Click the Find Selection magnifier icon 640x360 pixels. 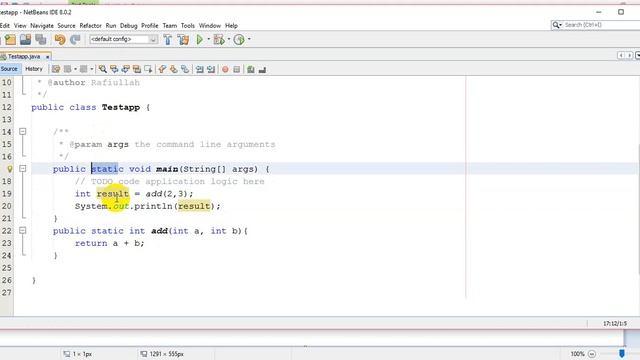[102, 69]
